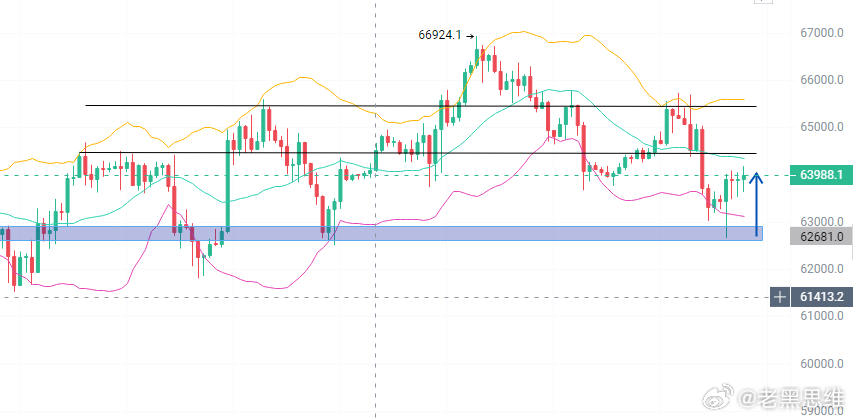Click the 65000.0 price axis label
Screen dimensions: 853x418
point(821,127)
